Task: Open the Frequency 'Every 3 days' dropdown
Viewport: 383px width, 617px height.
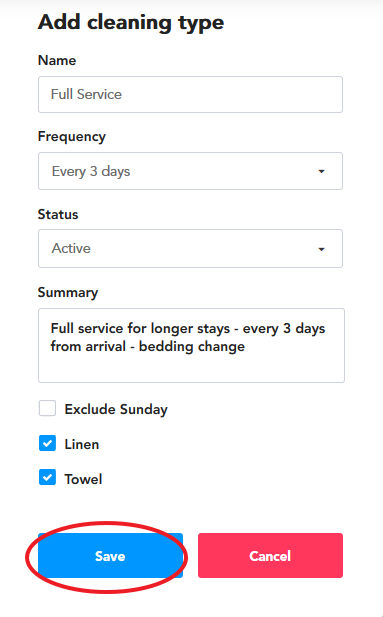Action: 190,171
